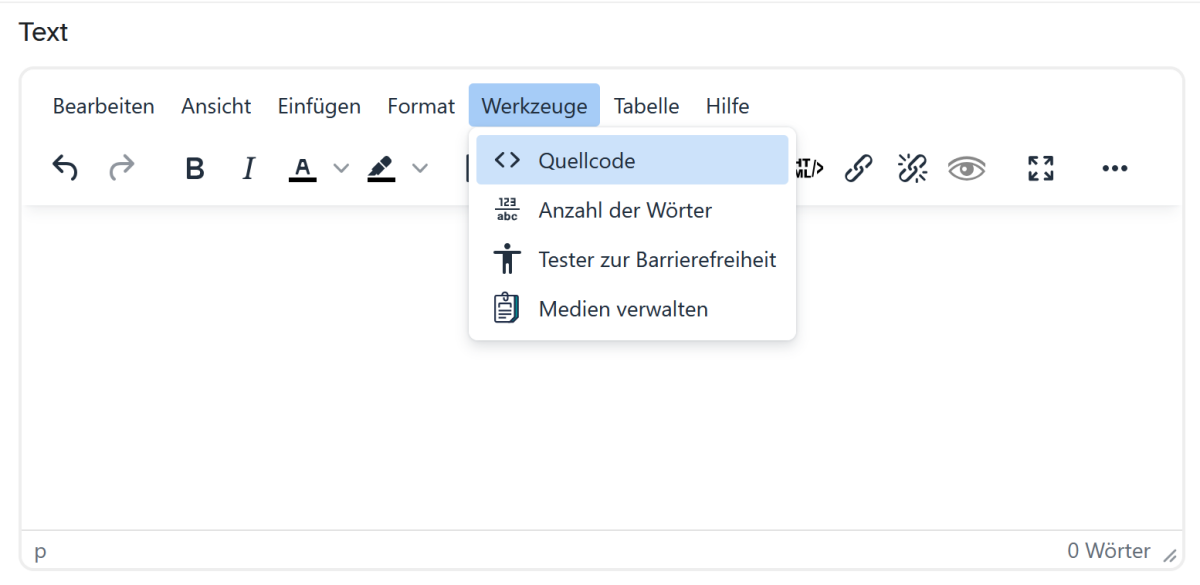Select Anzahl der Wörter menu entry
This screenshot has width=1200, height=585.
coord(632,210)
